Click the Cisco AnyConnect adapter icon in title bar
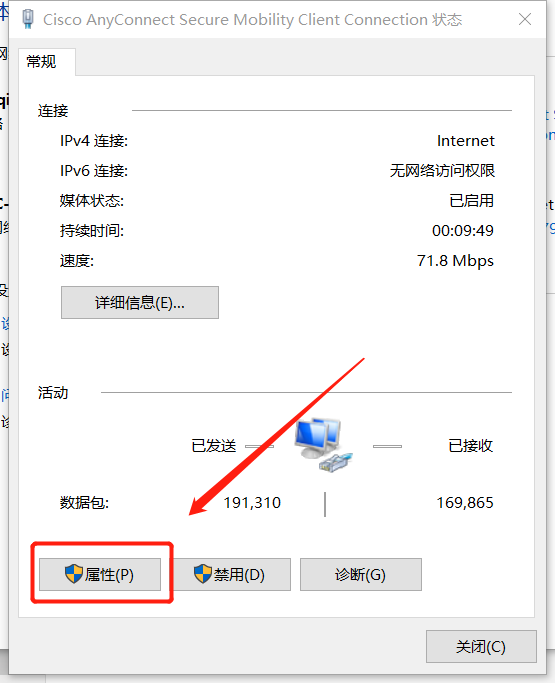The height and width of the screenshot is (683, 555). pos(28,20)
